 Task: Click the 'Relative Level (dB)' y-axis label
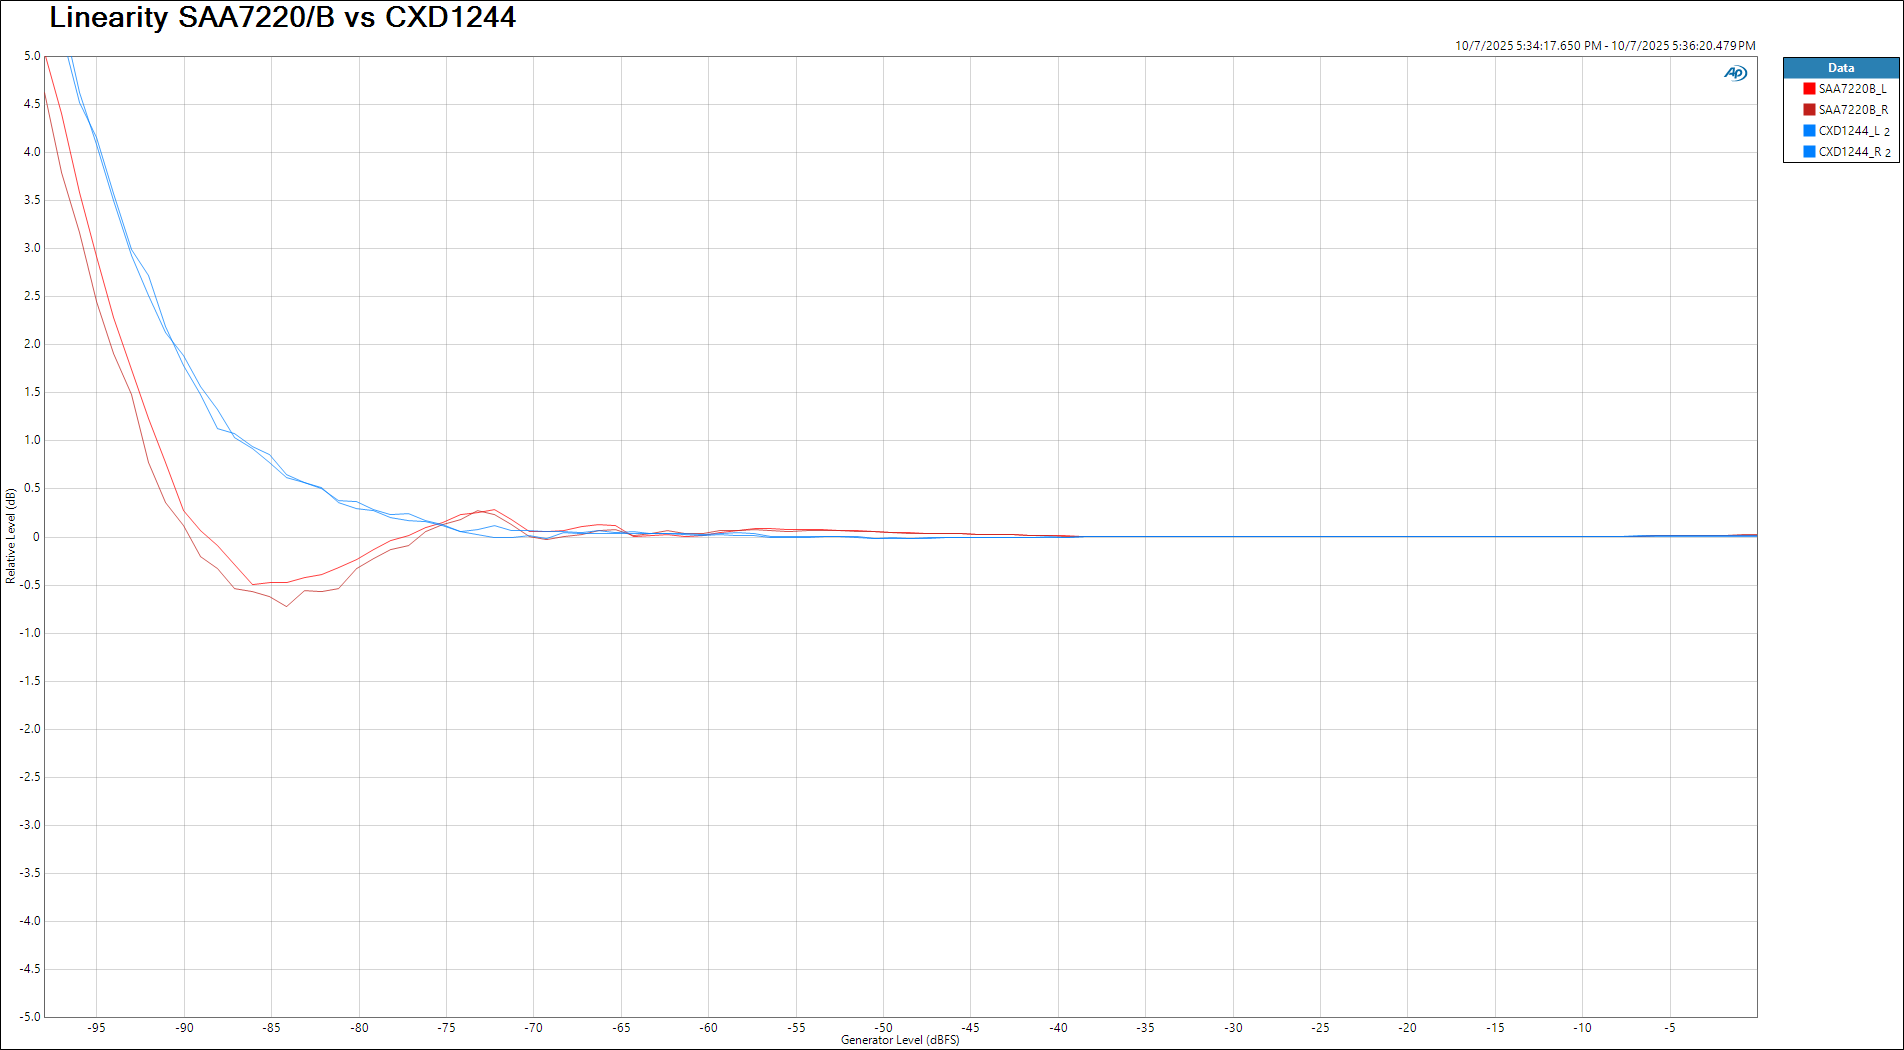pos(11,536)
